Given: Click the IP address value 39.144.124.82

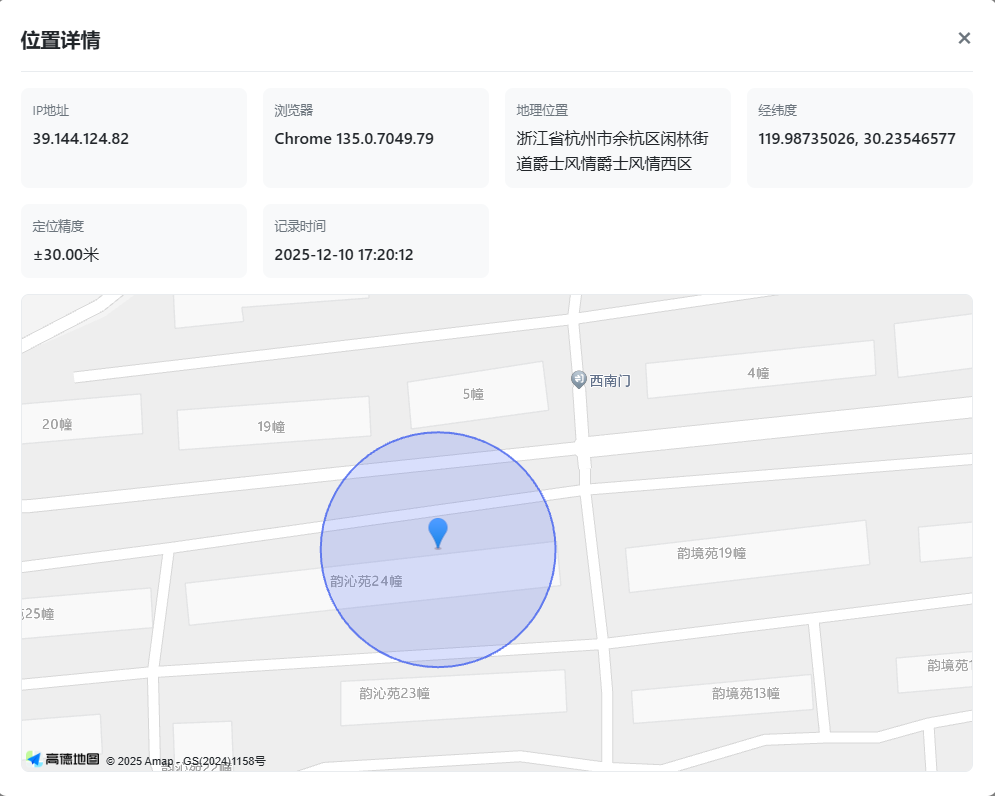Looking at the screenshot, I should pos(81,139).
